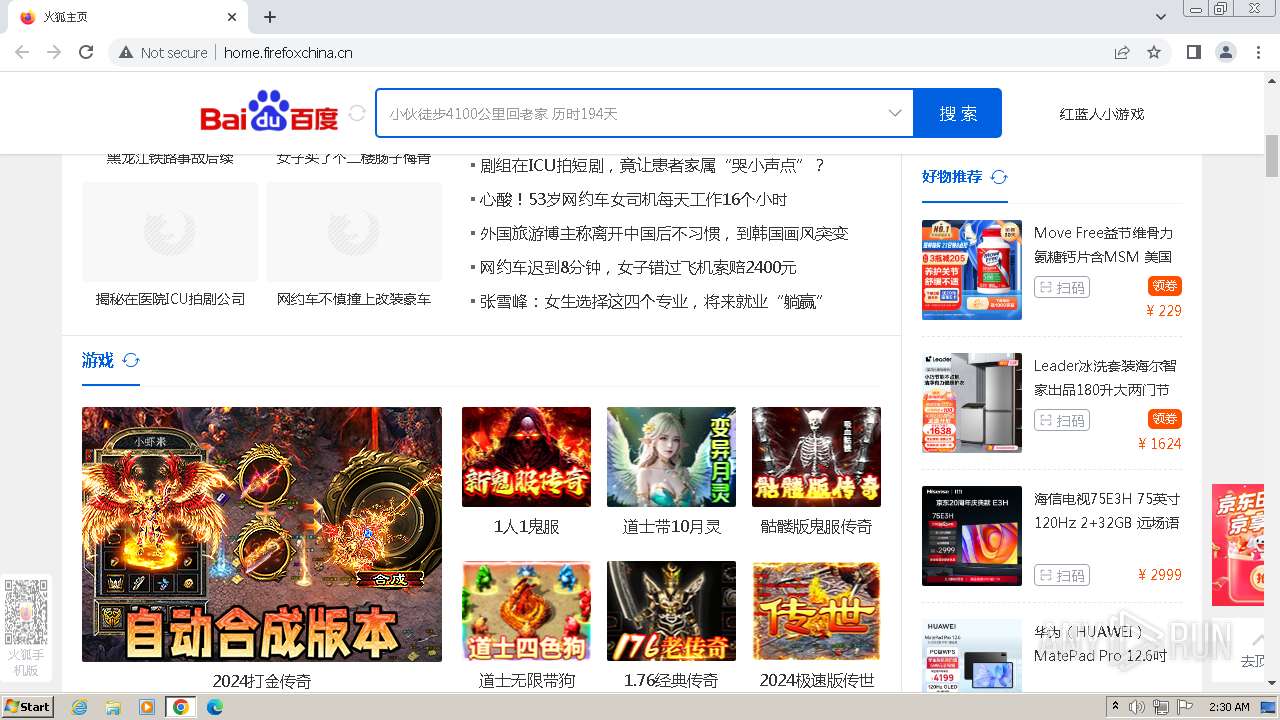Select the 游戏 section tab

click(x=98, y=360)
